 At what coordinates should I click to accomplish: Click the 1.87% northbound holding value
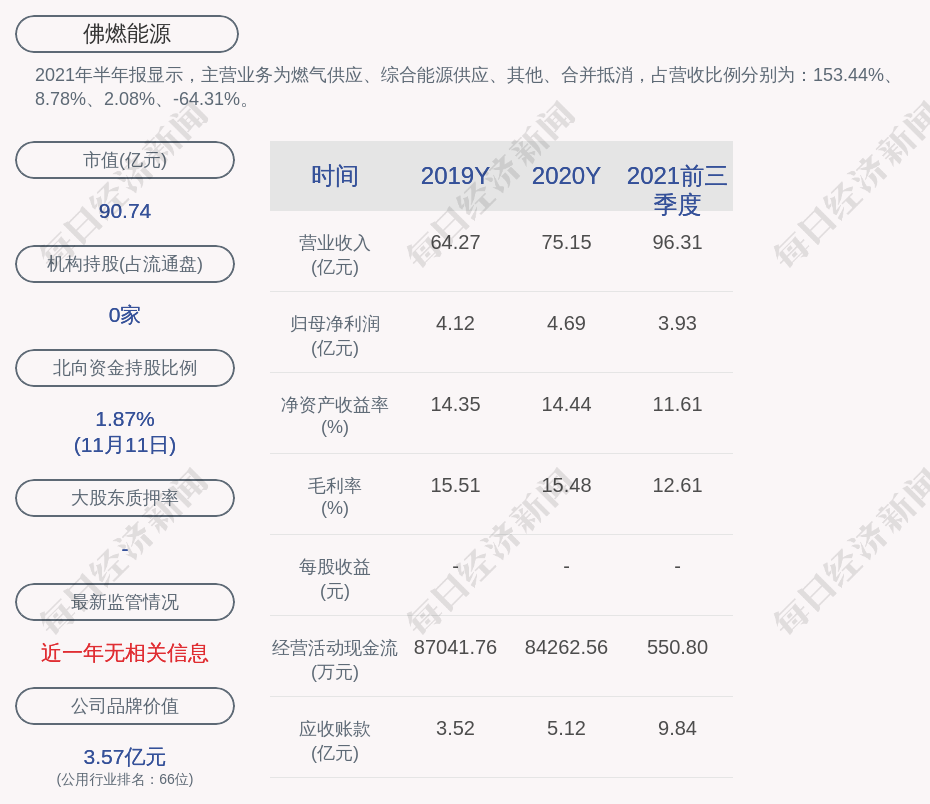(125, 419)
